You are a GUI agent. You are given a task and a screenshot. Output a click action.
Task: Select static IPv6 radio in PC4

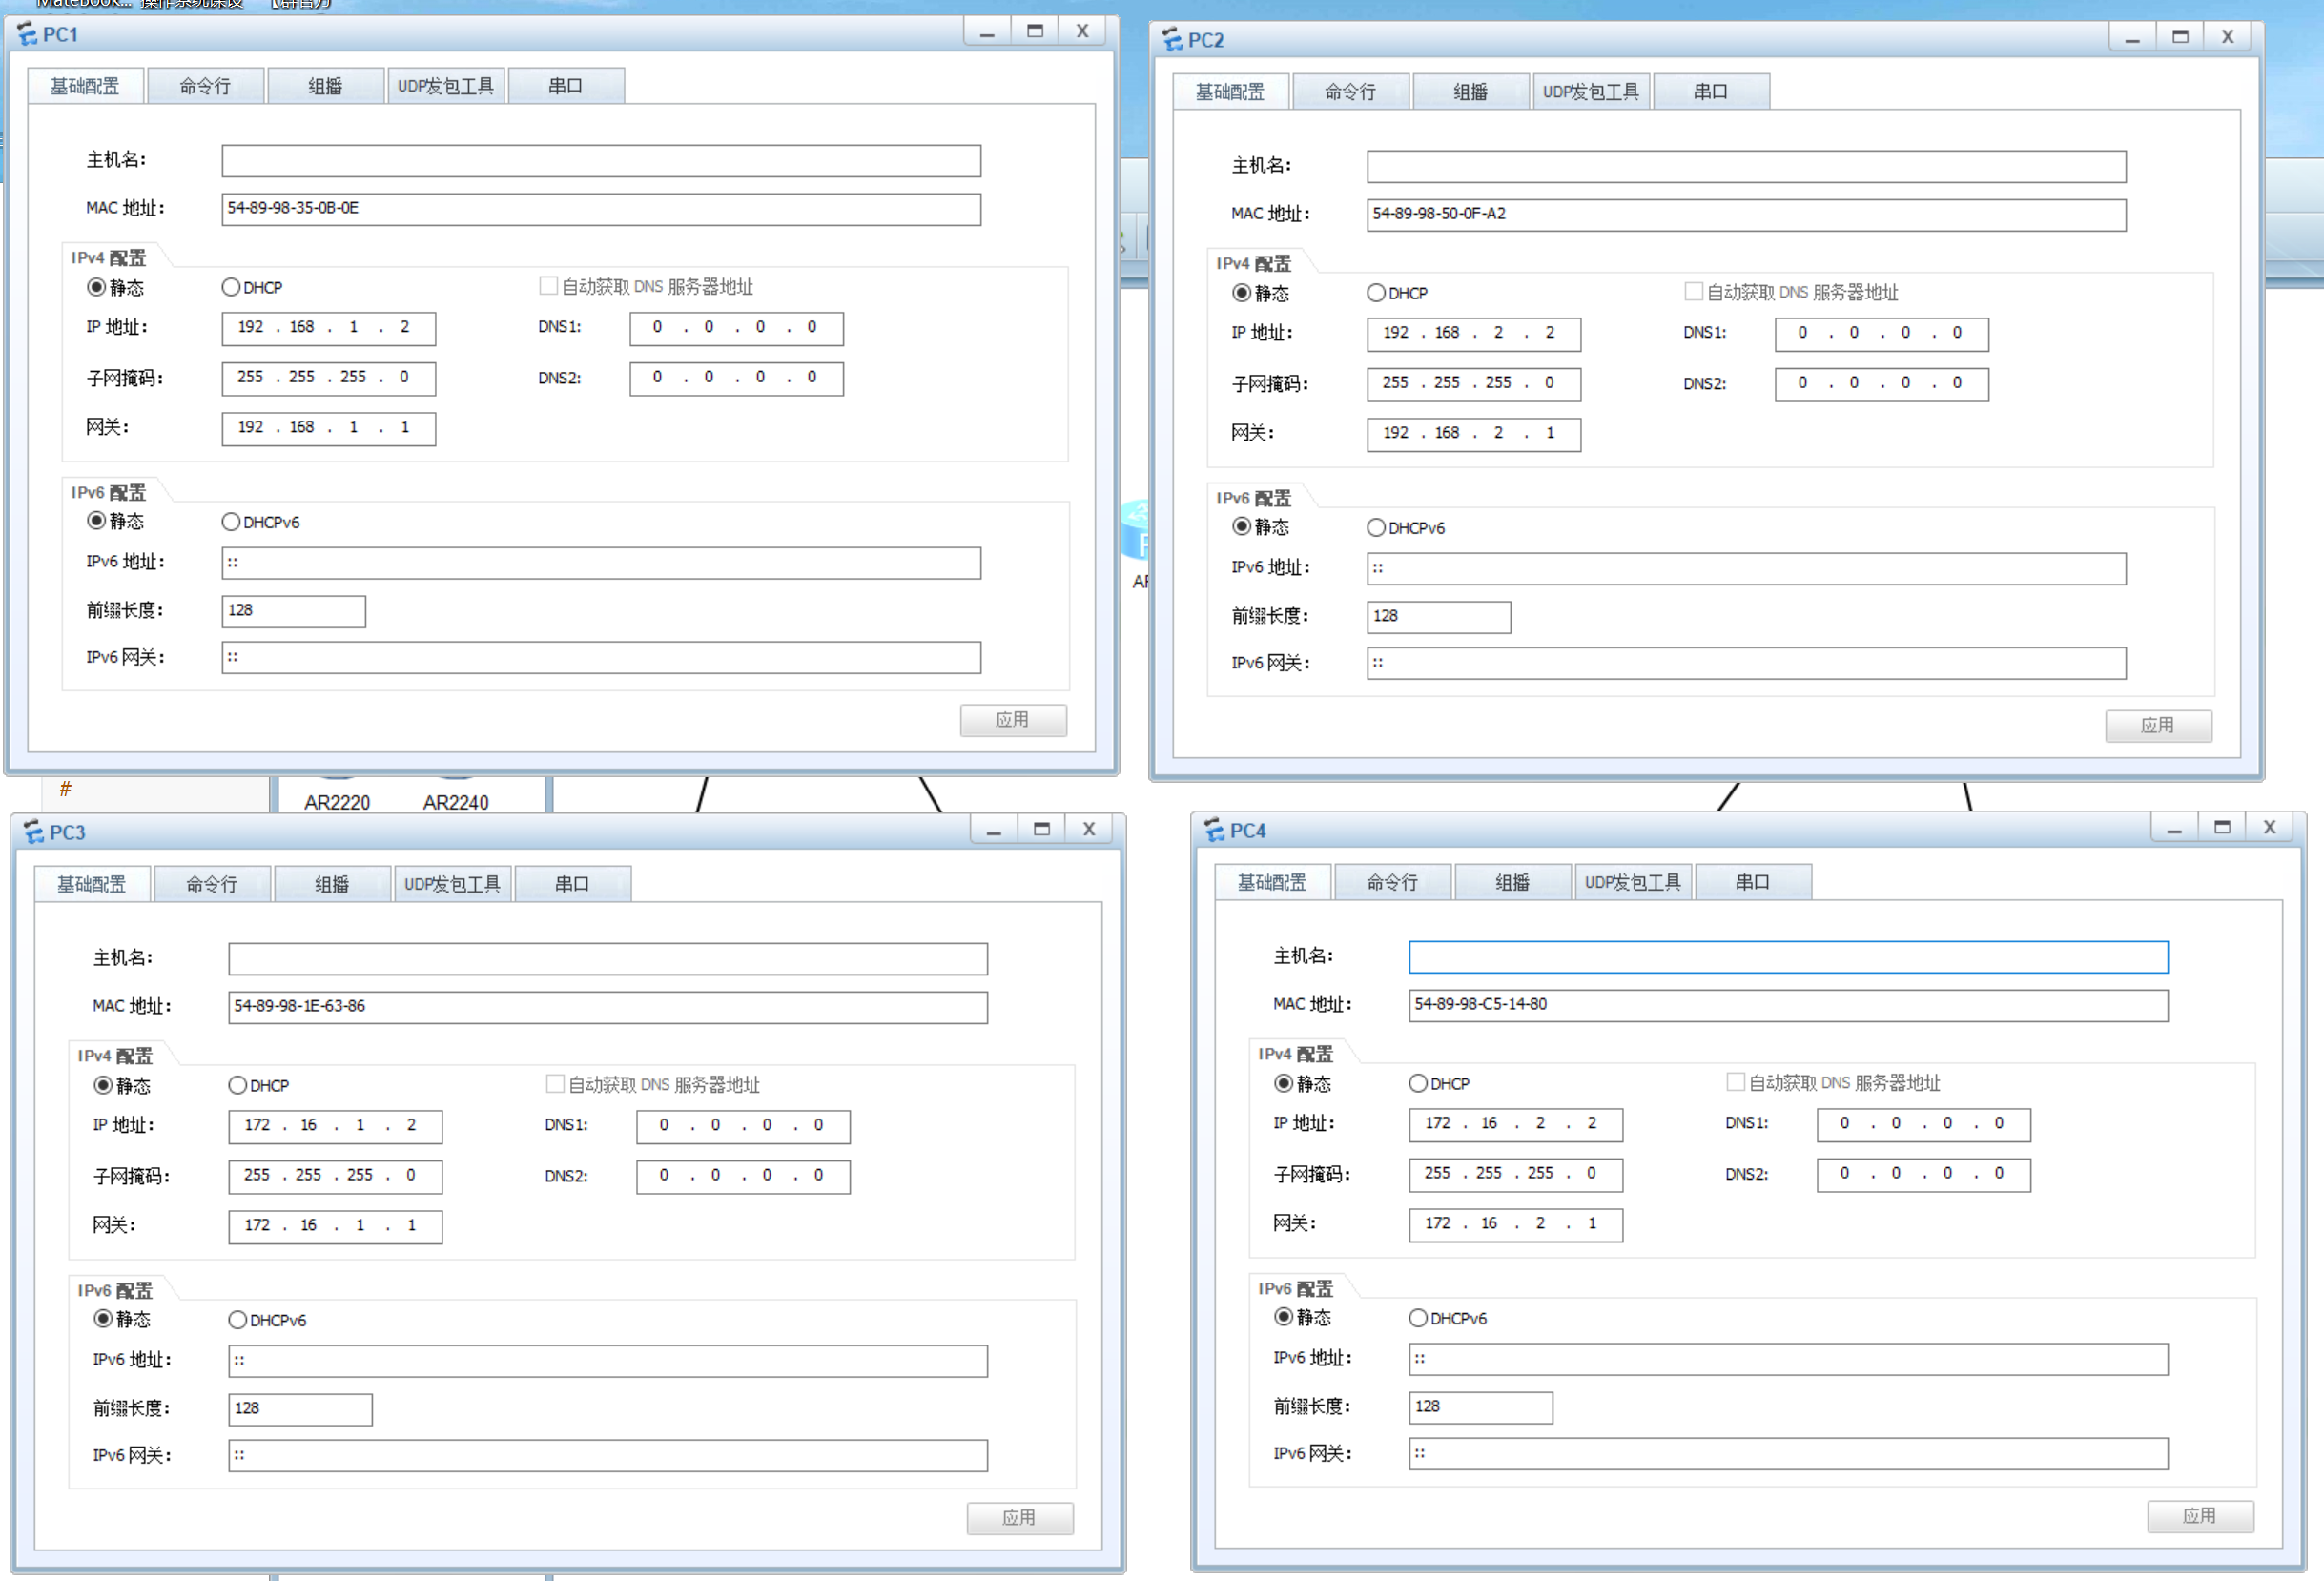1284,1317
